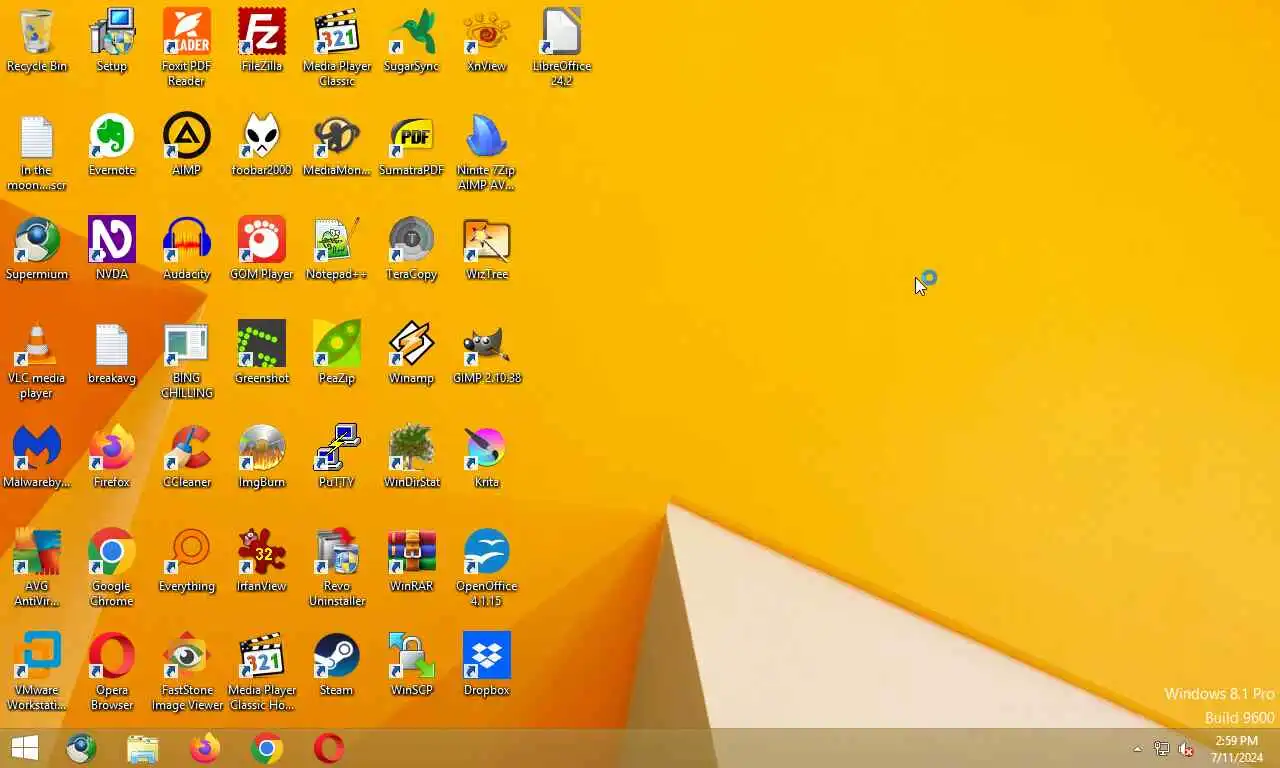Select the FileZilla desktop shortcut
The height and width of the screenshot is (768, 1280).
262,41
